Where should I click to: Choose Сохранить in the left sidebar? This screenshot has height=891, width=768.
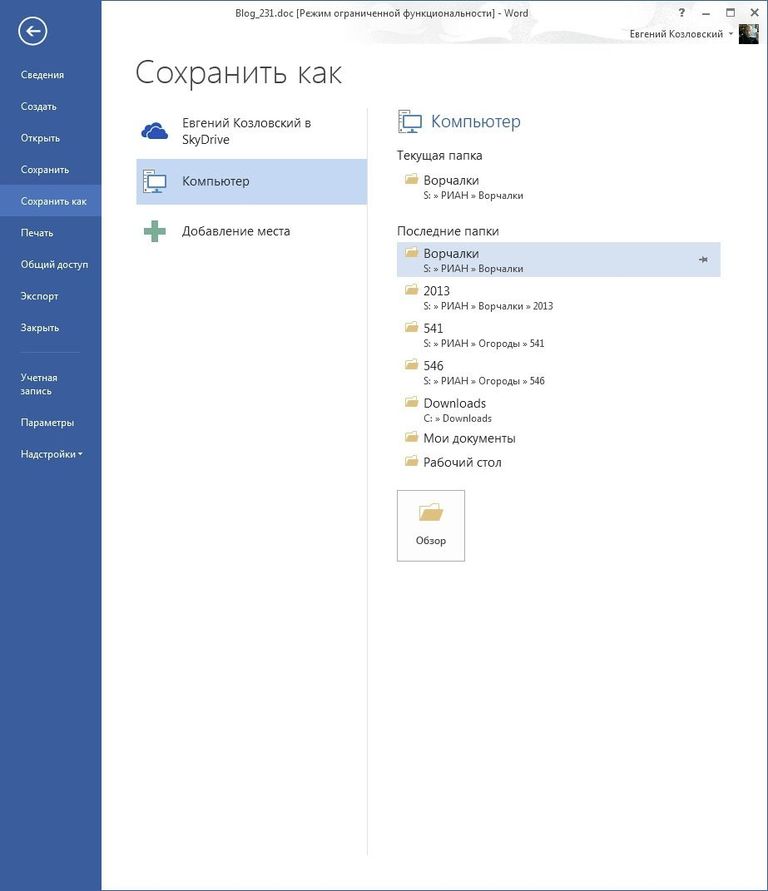pos(44,169)
